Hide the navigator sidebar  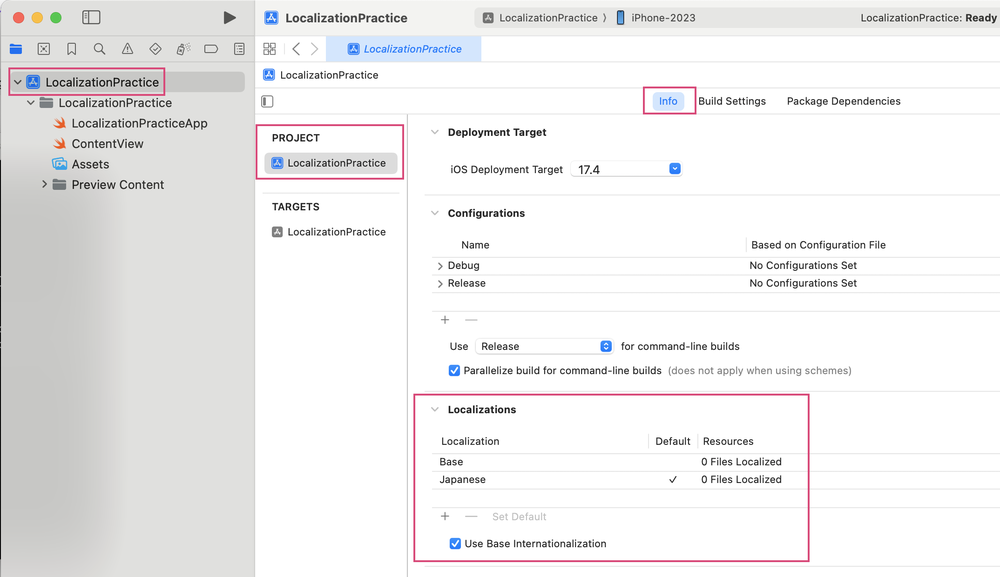(91, 18)
